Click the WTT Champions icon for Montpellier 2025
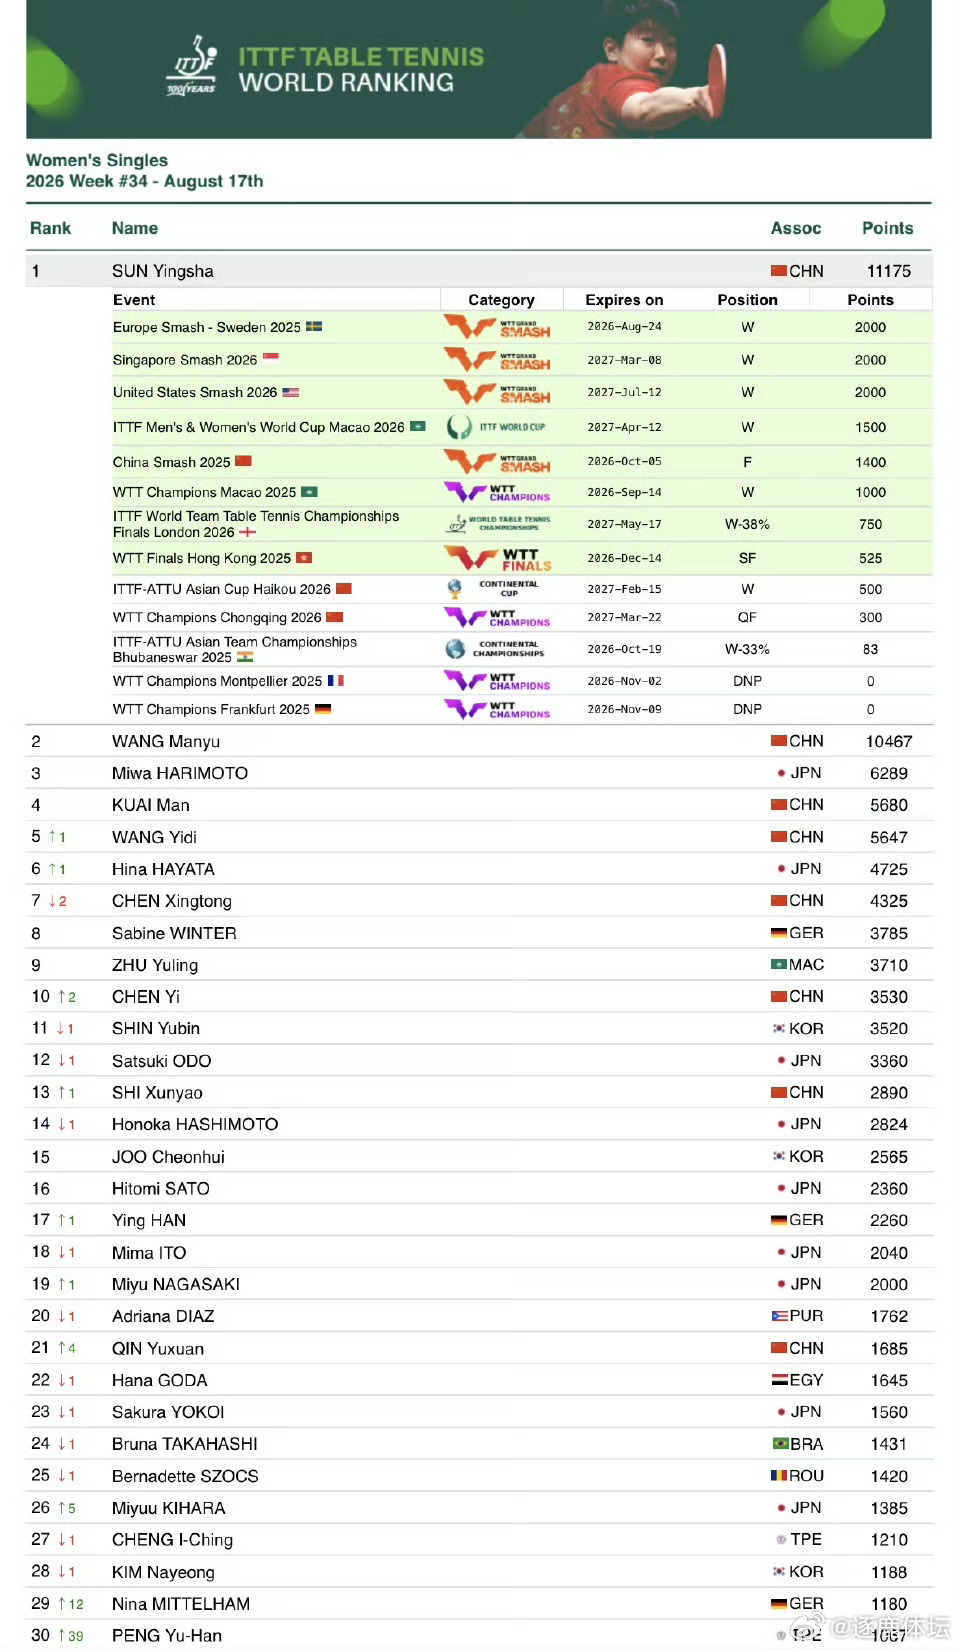The image size is (960, 1650). [x=497, y=681]
